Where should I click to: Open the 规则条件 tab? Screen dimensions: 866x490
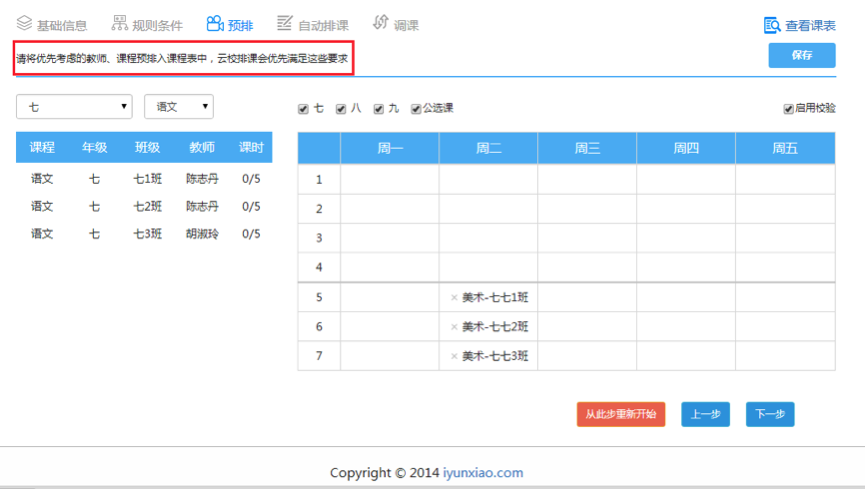157,25
